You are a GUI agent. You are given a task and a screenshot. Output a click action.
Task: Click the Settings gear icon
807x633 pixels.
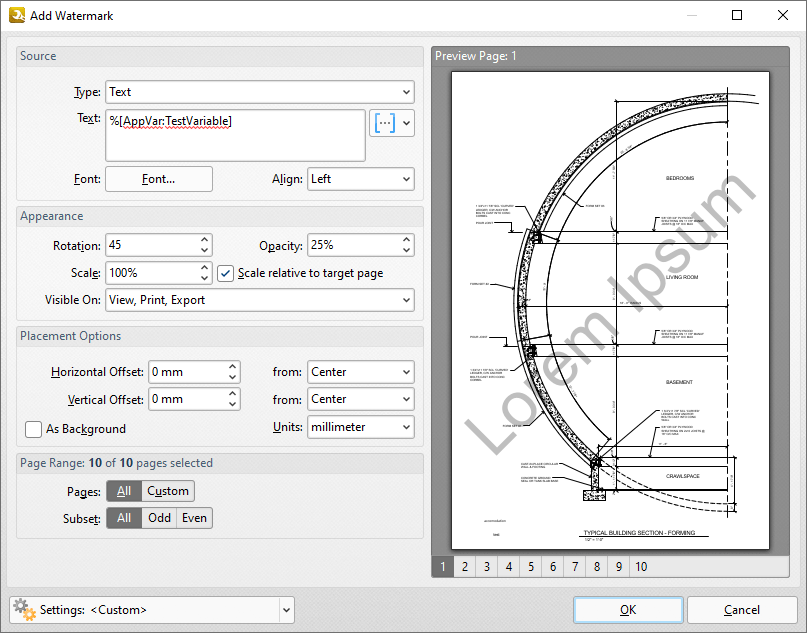point(24,609)
